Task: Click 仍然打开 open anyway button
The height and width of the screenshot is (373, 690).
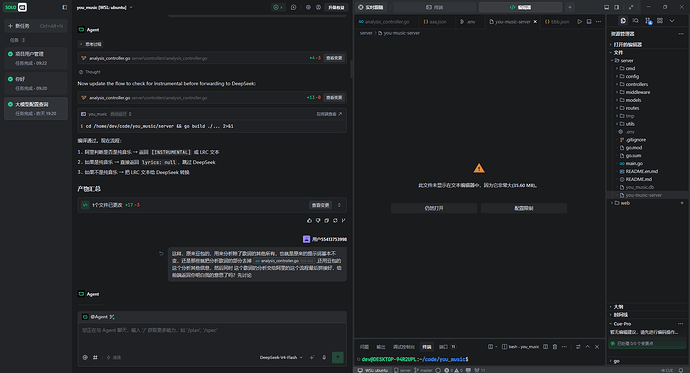Action: (x=434, y=208)
